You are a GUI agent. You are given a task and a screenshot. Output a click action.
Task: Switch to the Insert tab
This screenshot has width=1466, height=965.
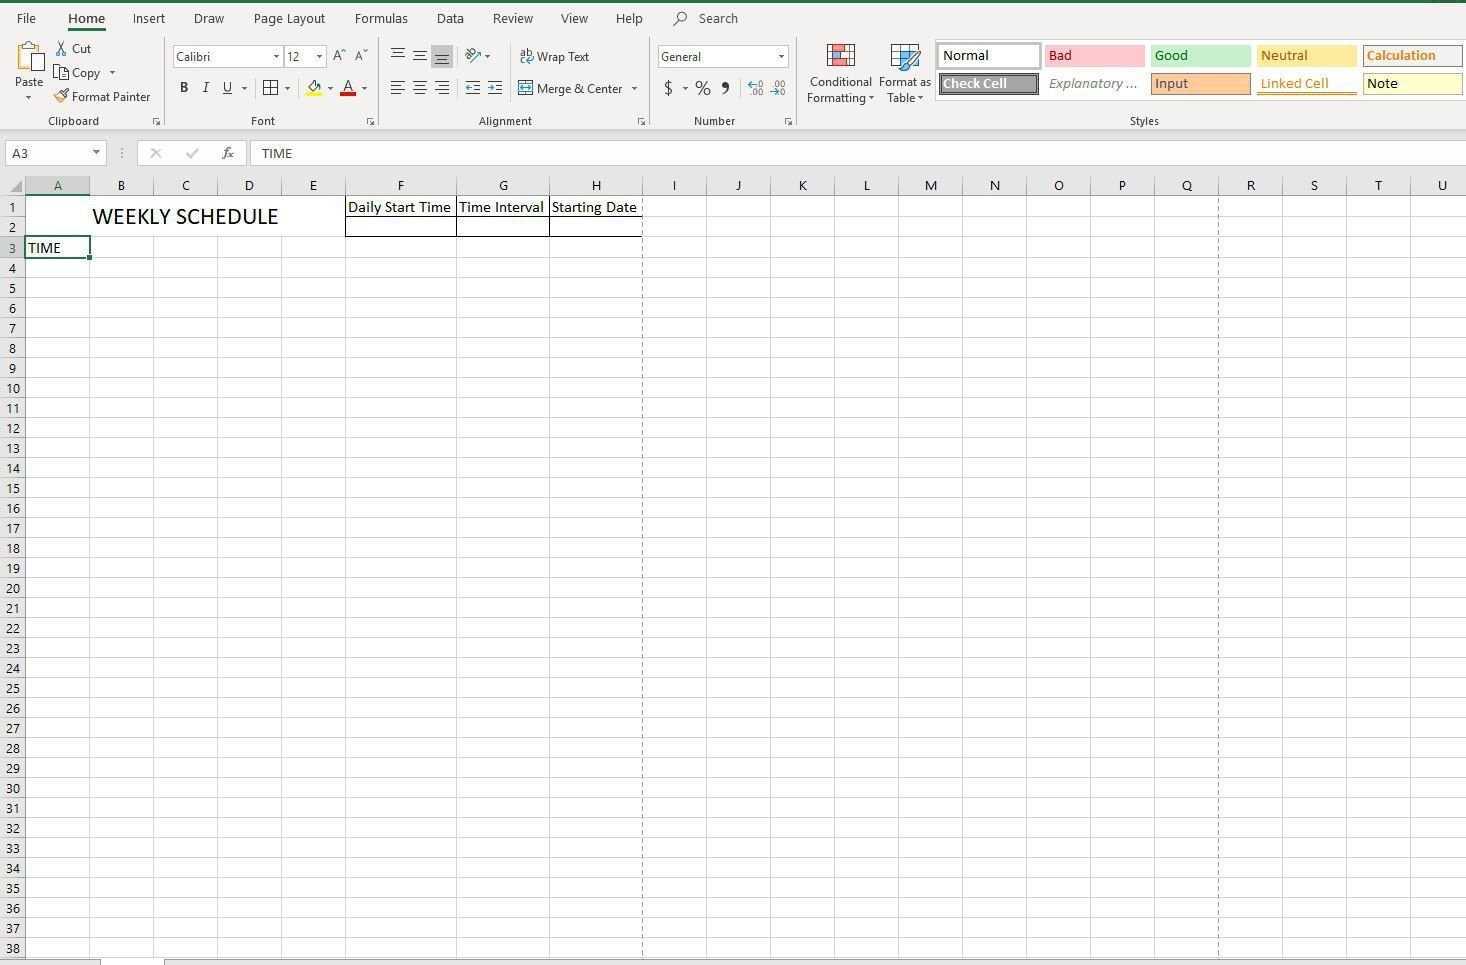(149, 19)
